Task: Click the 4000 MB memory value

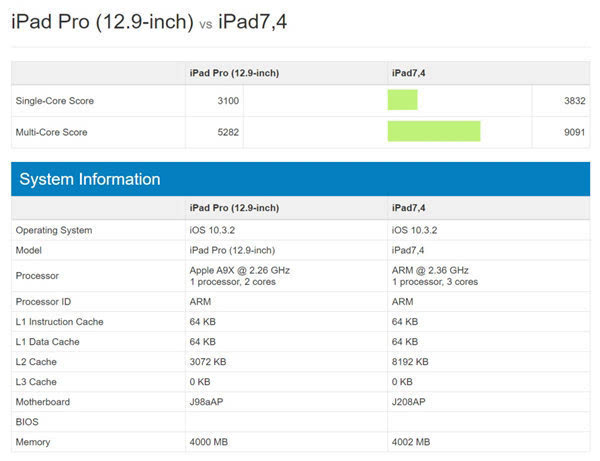Action: click(209, 442)
